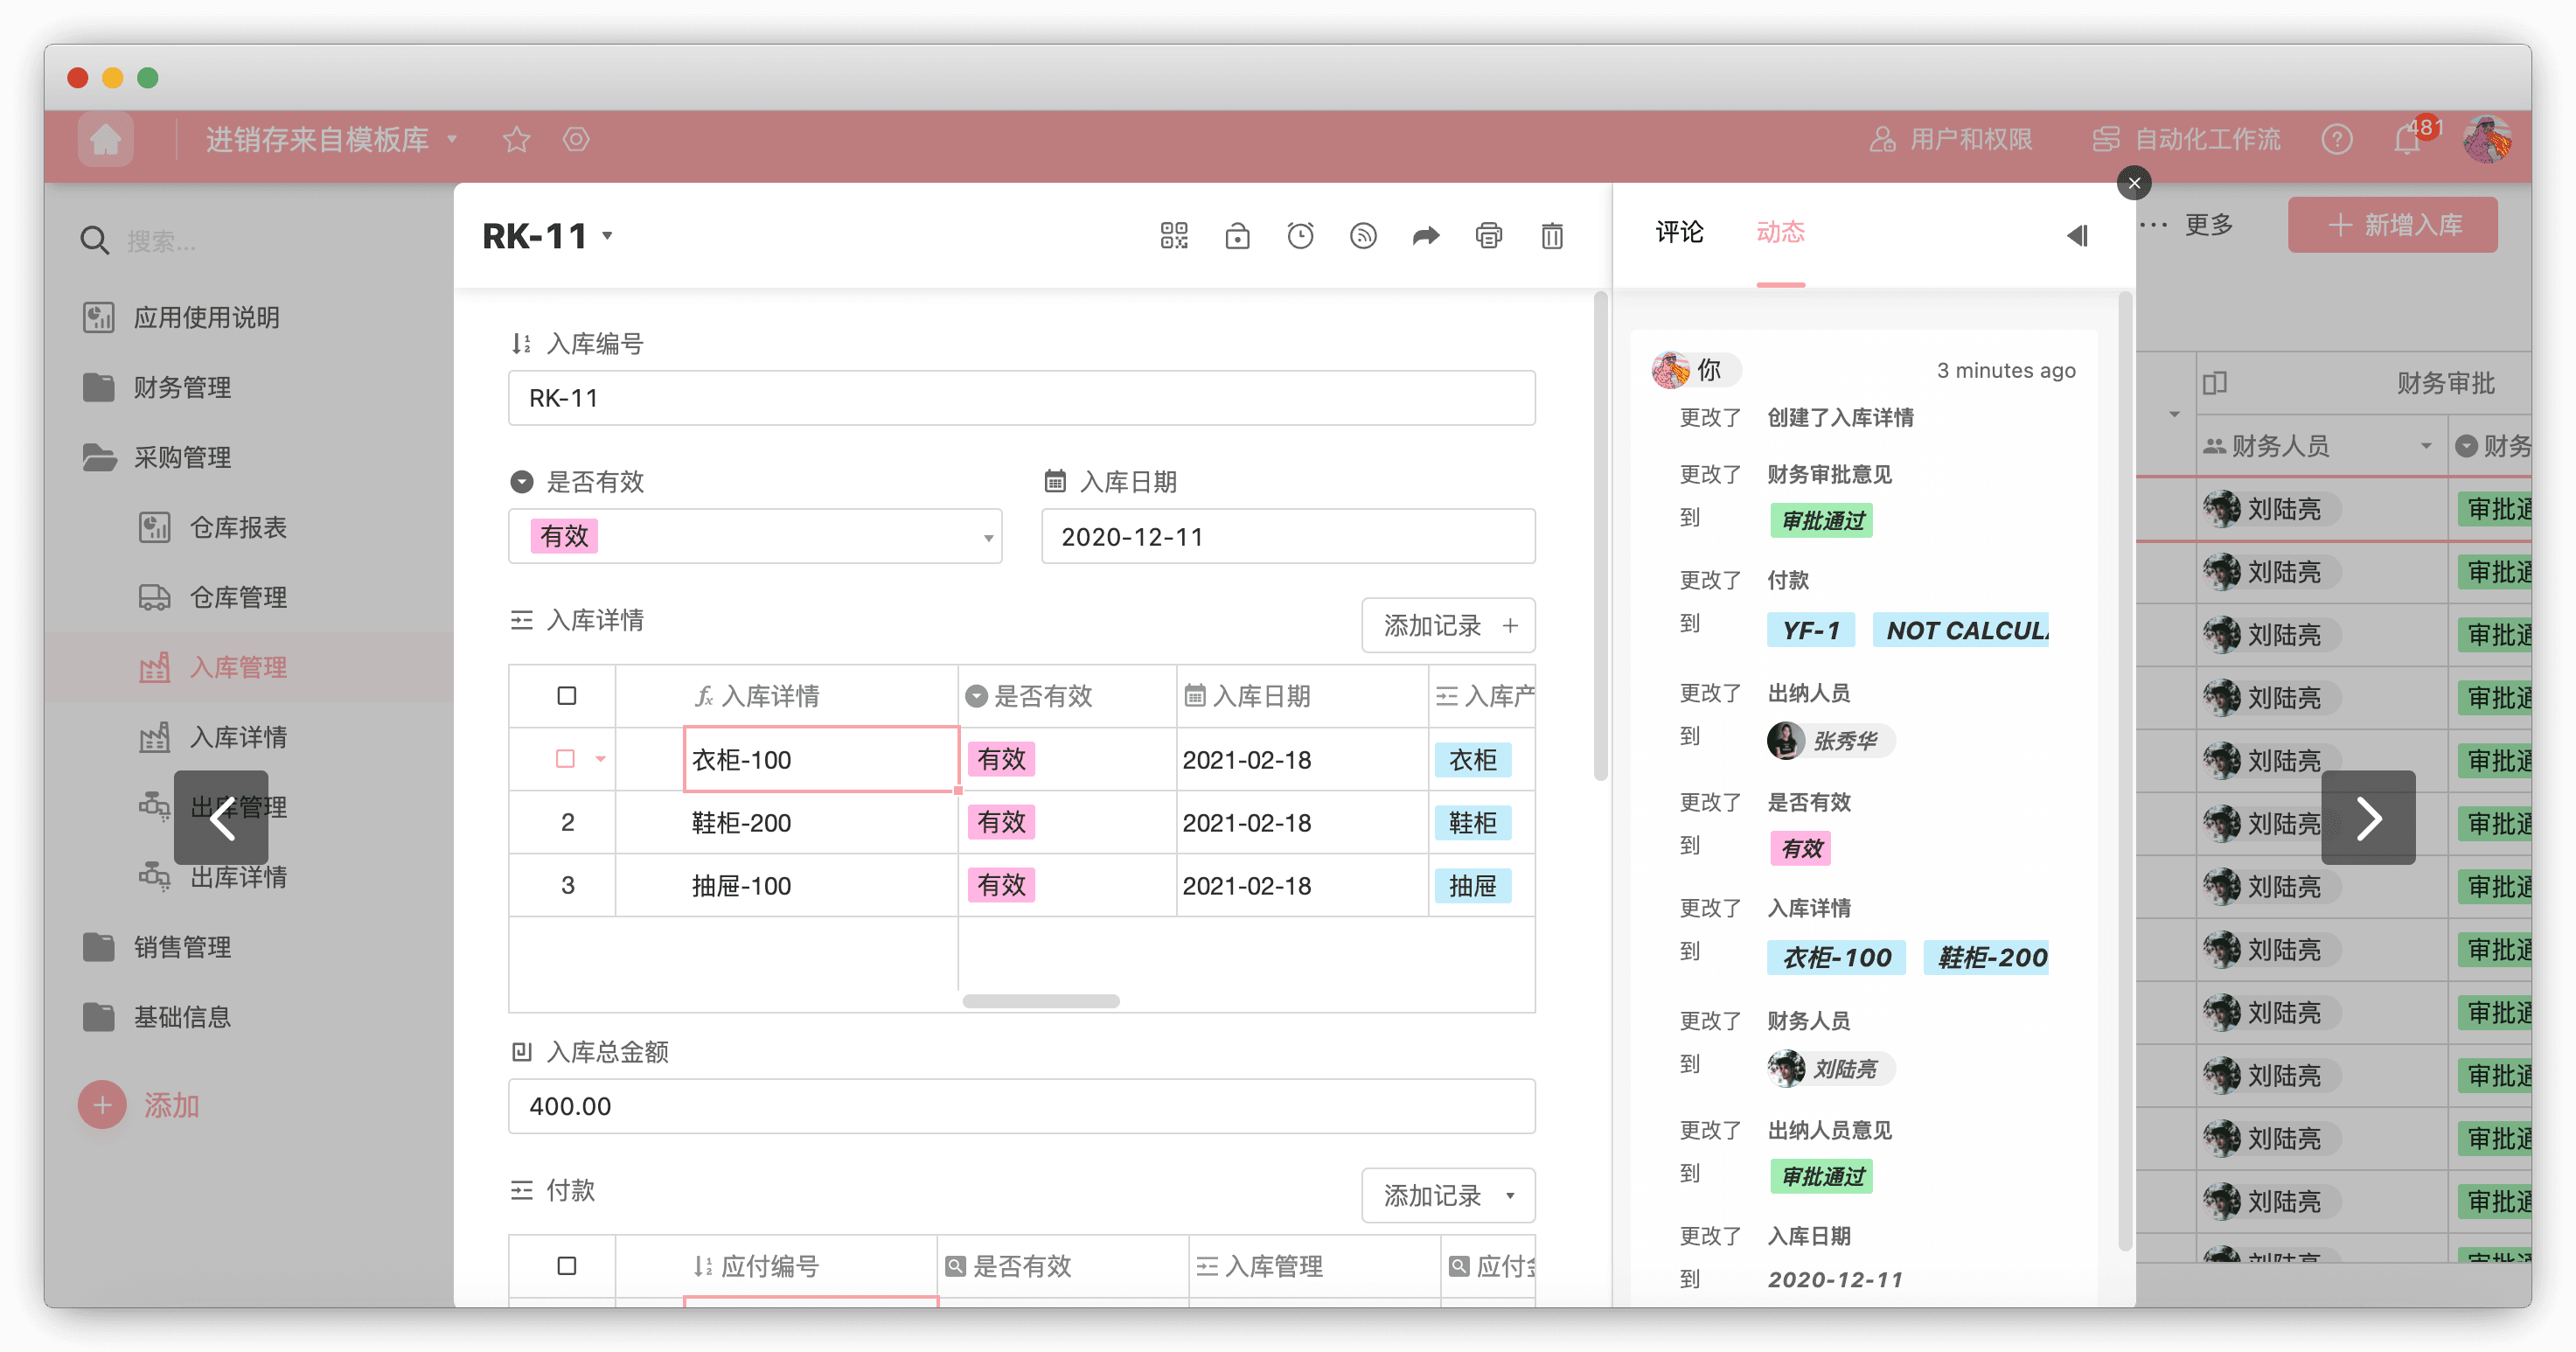This screenshot has width=2576, height=1352.
Task: Click the YF-1 tag in activity log
Action: [1811, 631]
